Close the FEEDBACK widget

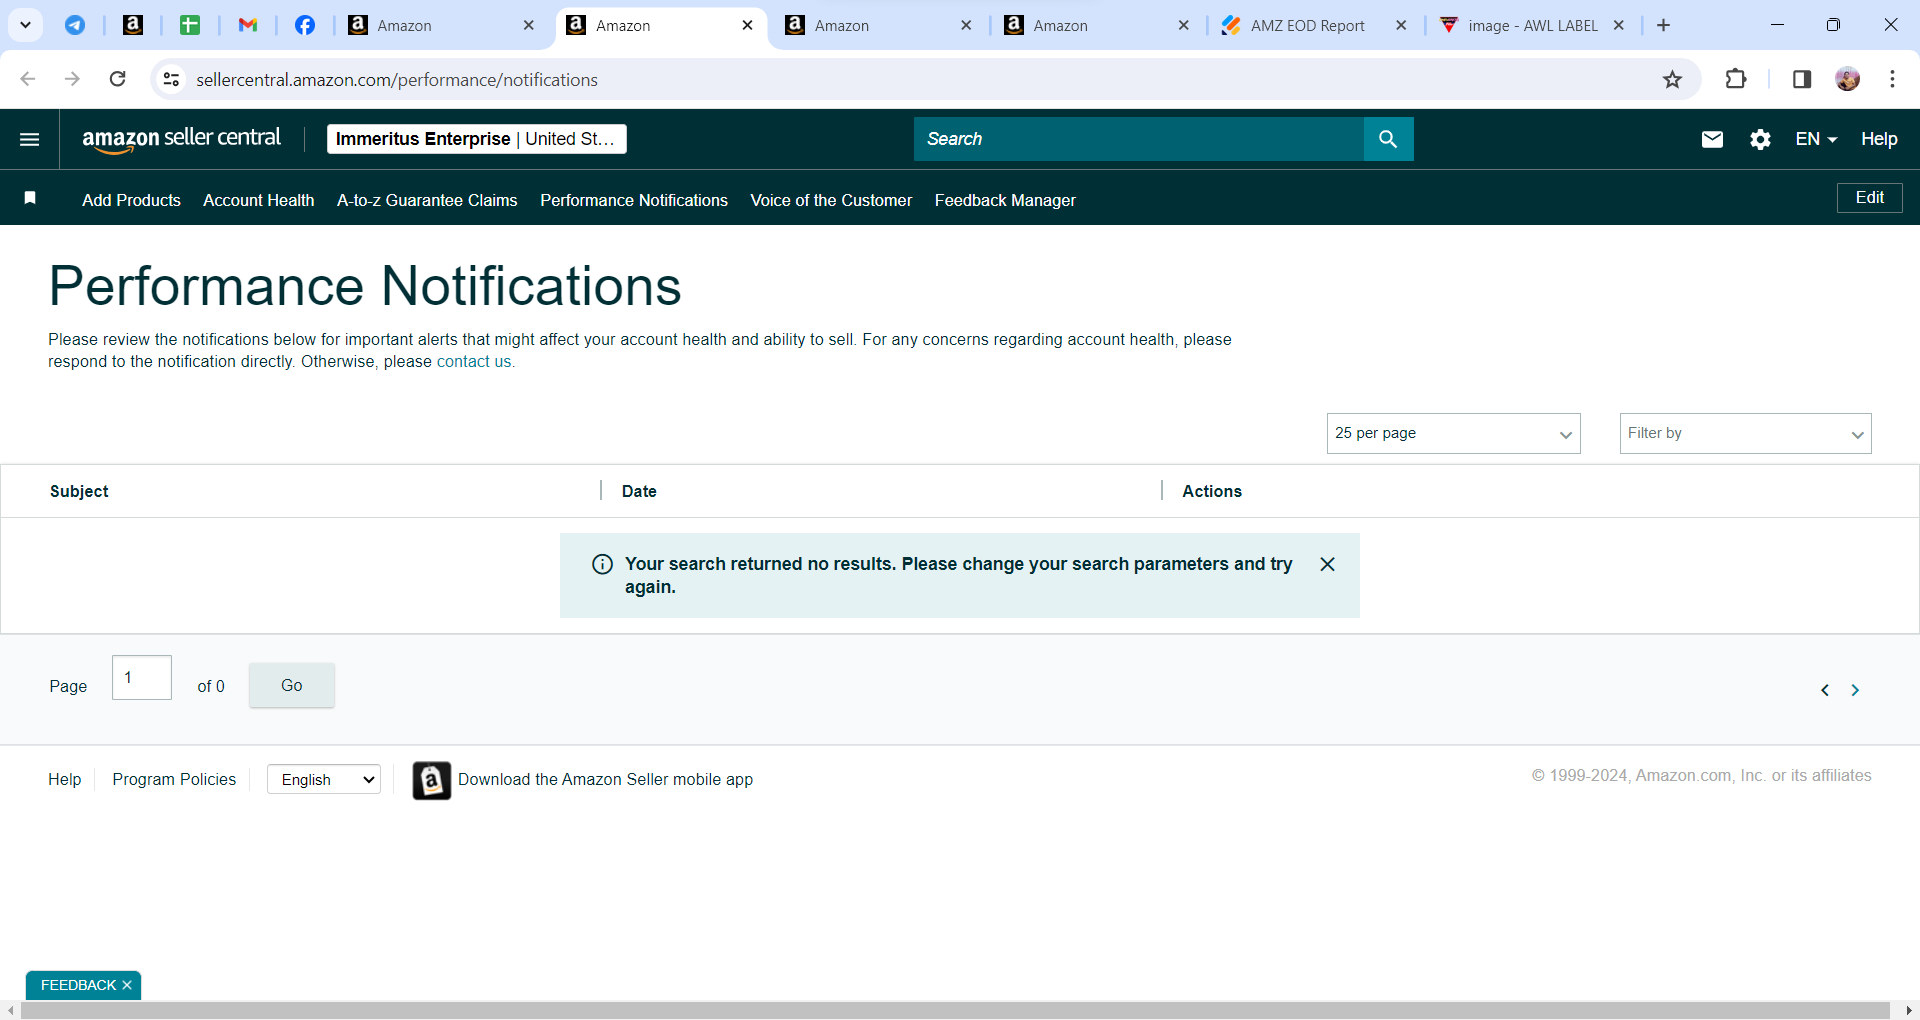(127, 985)
